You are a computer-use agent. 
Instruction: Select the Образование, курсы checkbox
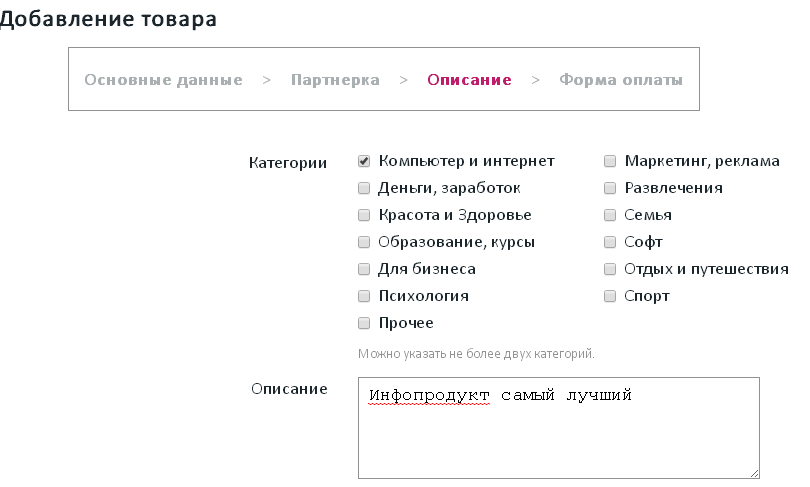click(364, 242)
